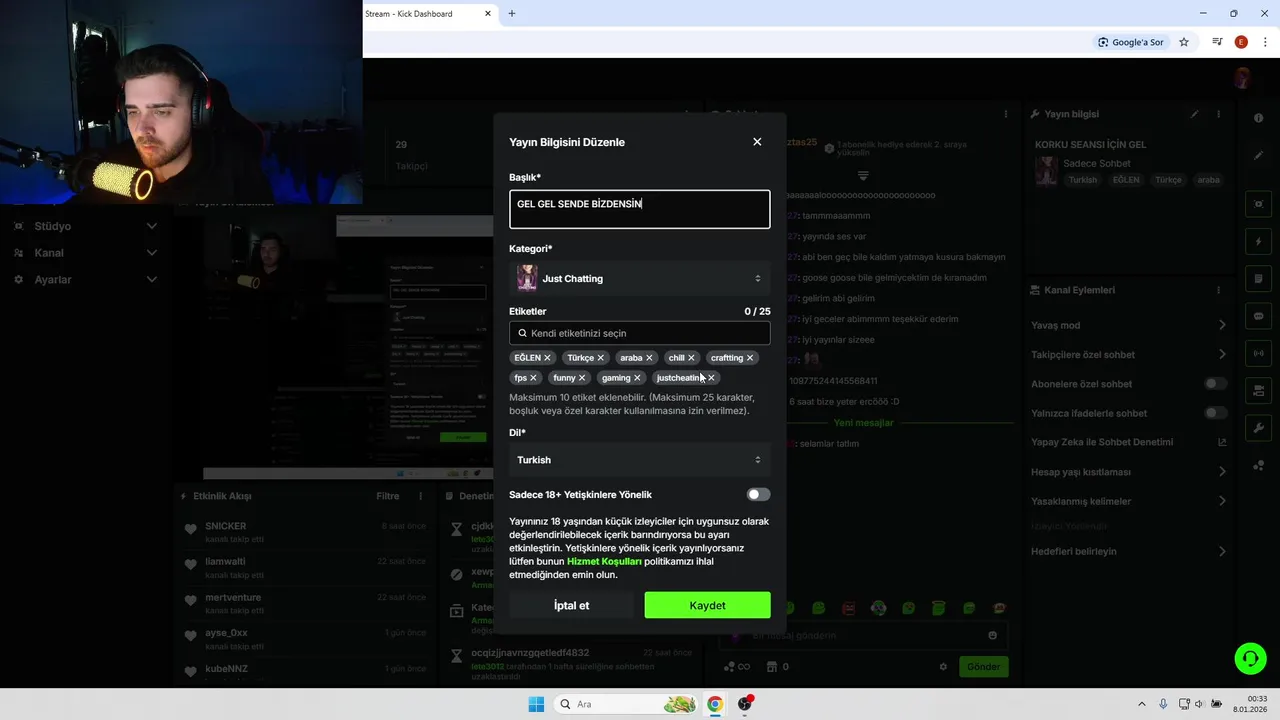Open the Etkinlik Akışı three-dot menu
Image resolution: width=1280 pixels, height=720 pixels.
[420, 496]
